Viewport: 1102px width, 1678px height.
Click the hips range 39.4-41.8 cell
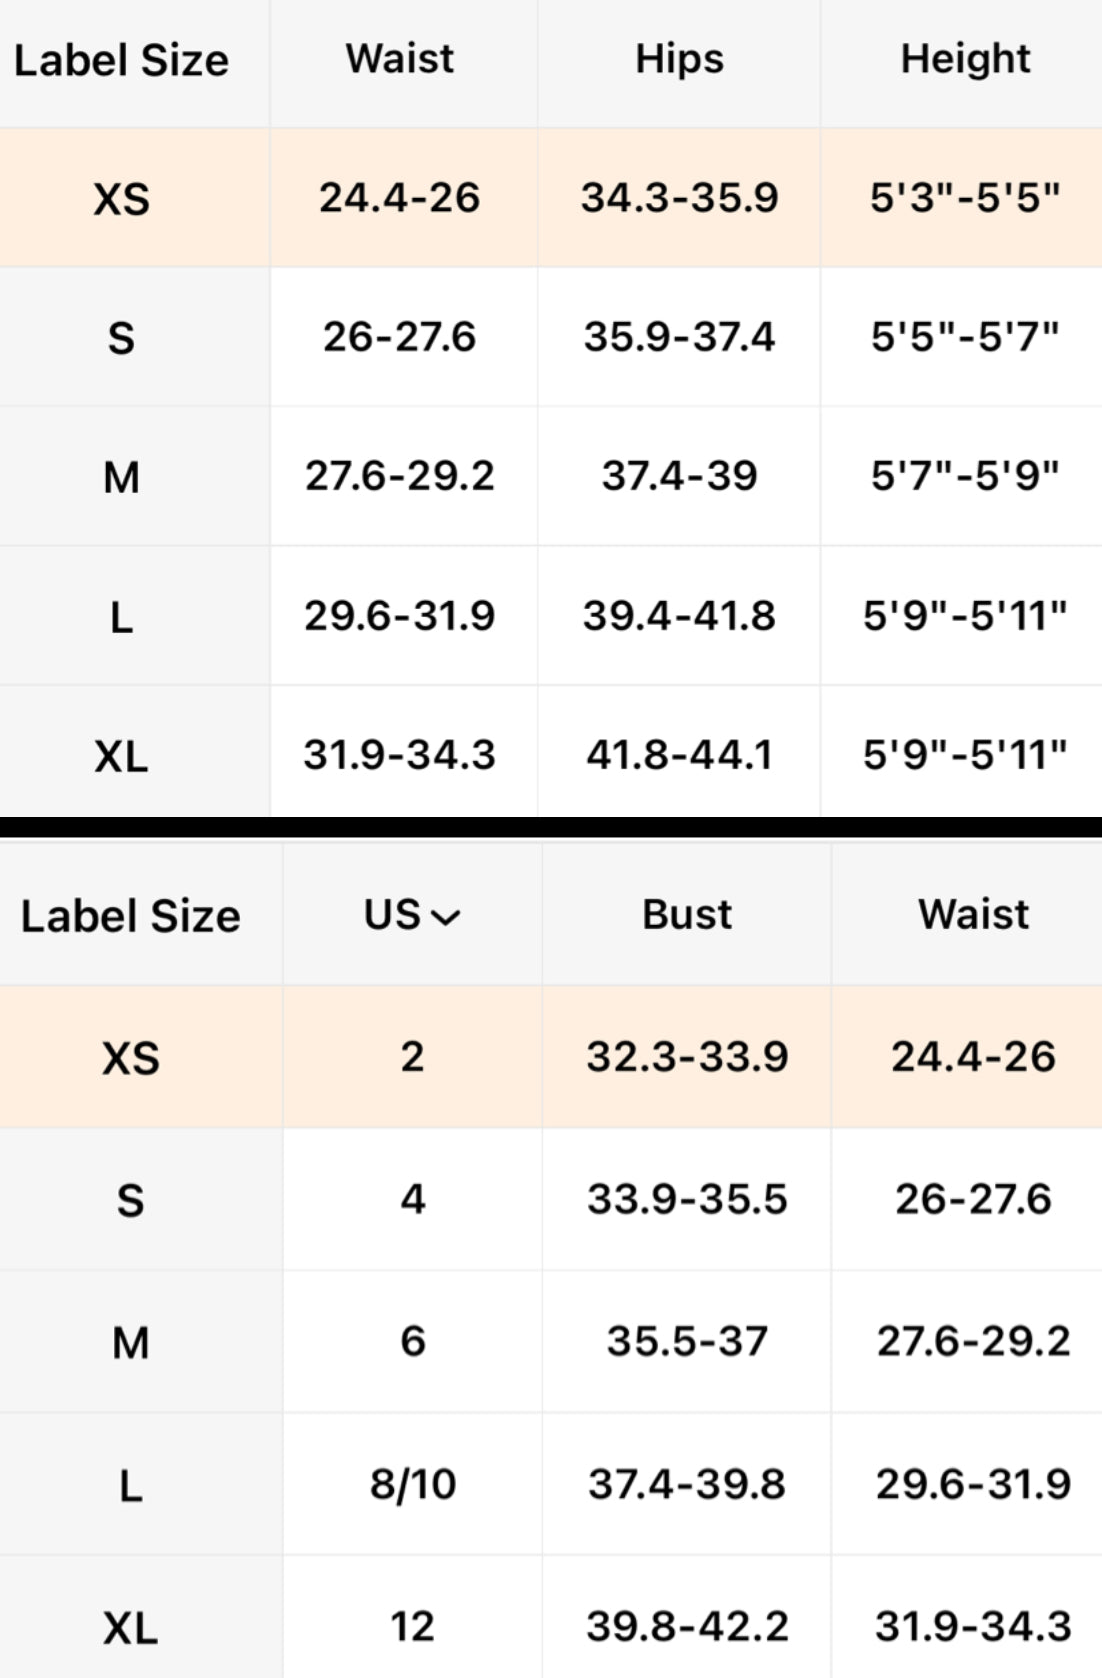coord(679,616)
